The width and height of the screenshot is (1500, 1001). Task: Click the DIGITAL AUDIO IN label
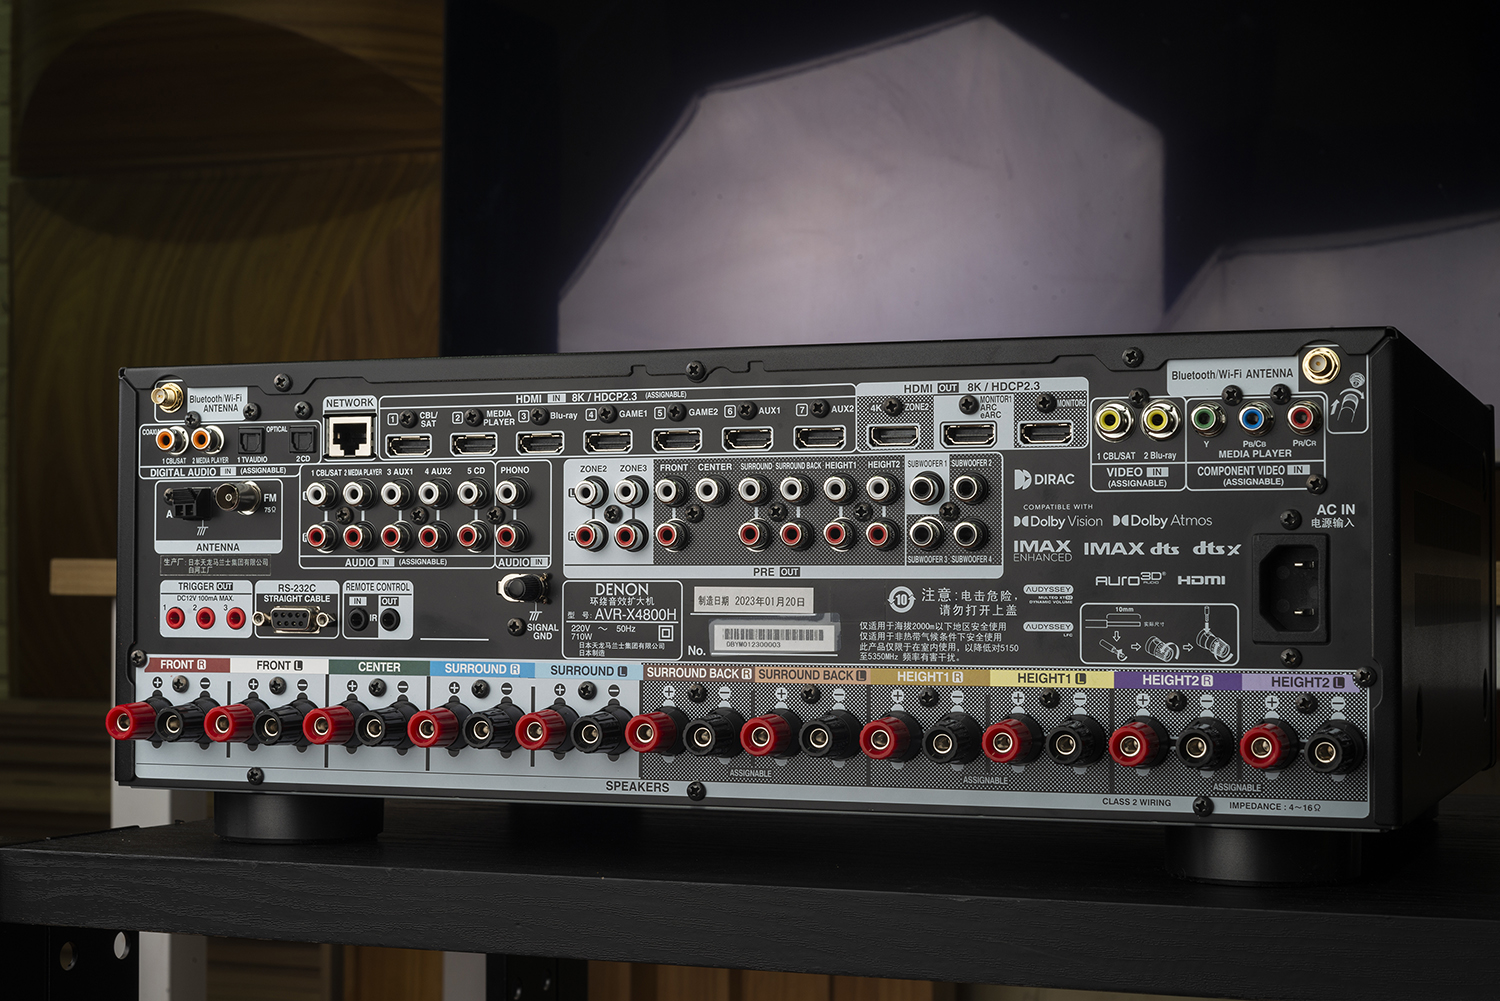[192, 472]
